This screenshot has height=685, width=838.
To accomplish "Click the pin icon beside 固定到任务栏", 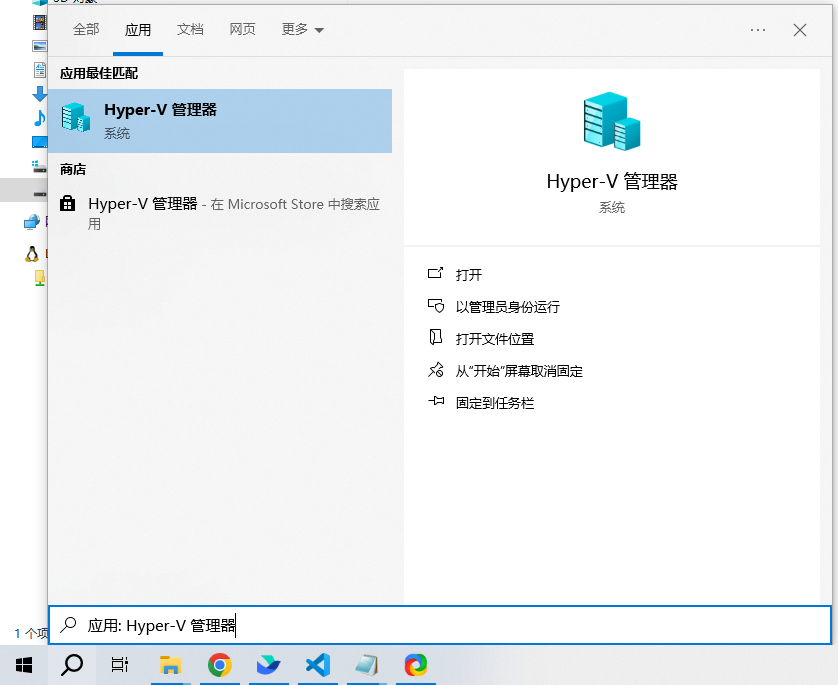I will pos(436,401).
